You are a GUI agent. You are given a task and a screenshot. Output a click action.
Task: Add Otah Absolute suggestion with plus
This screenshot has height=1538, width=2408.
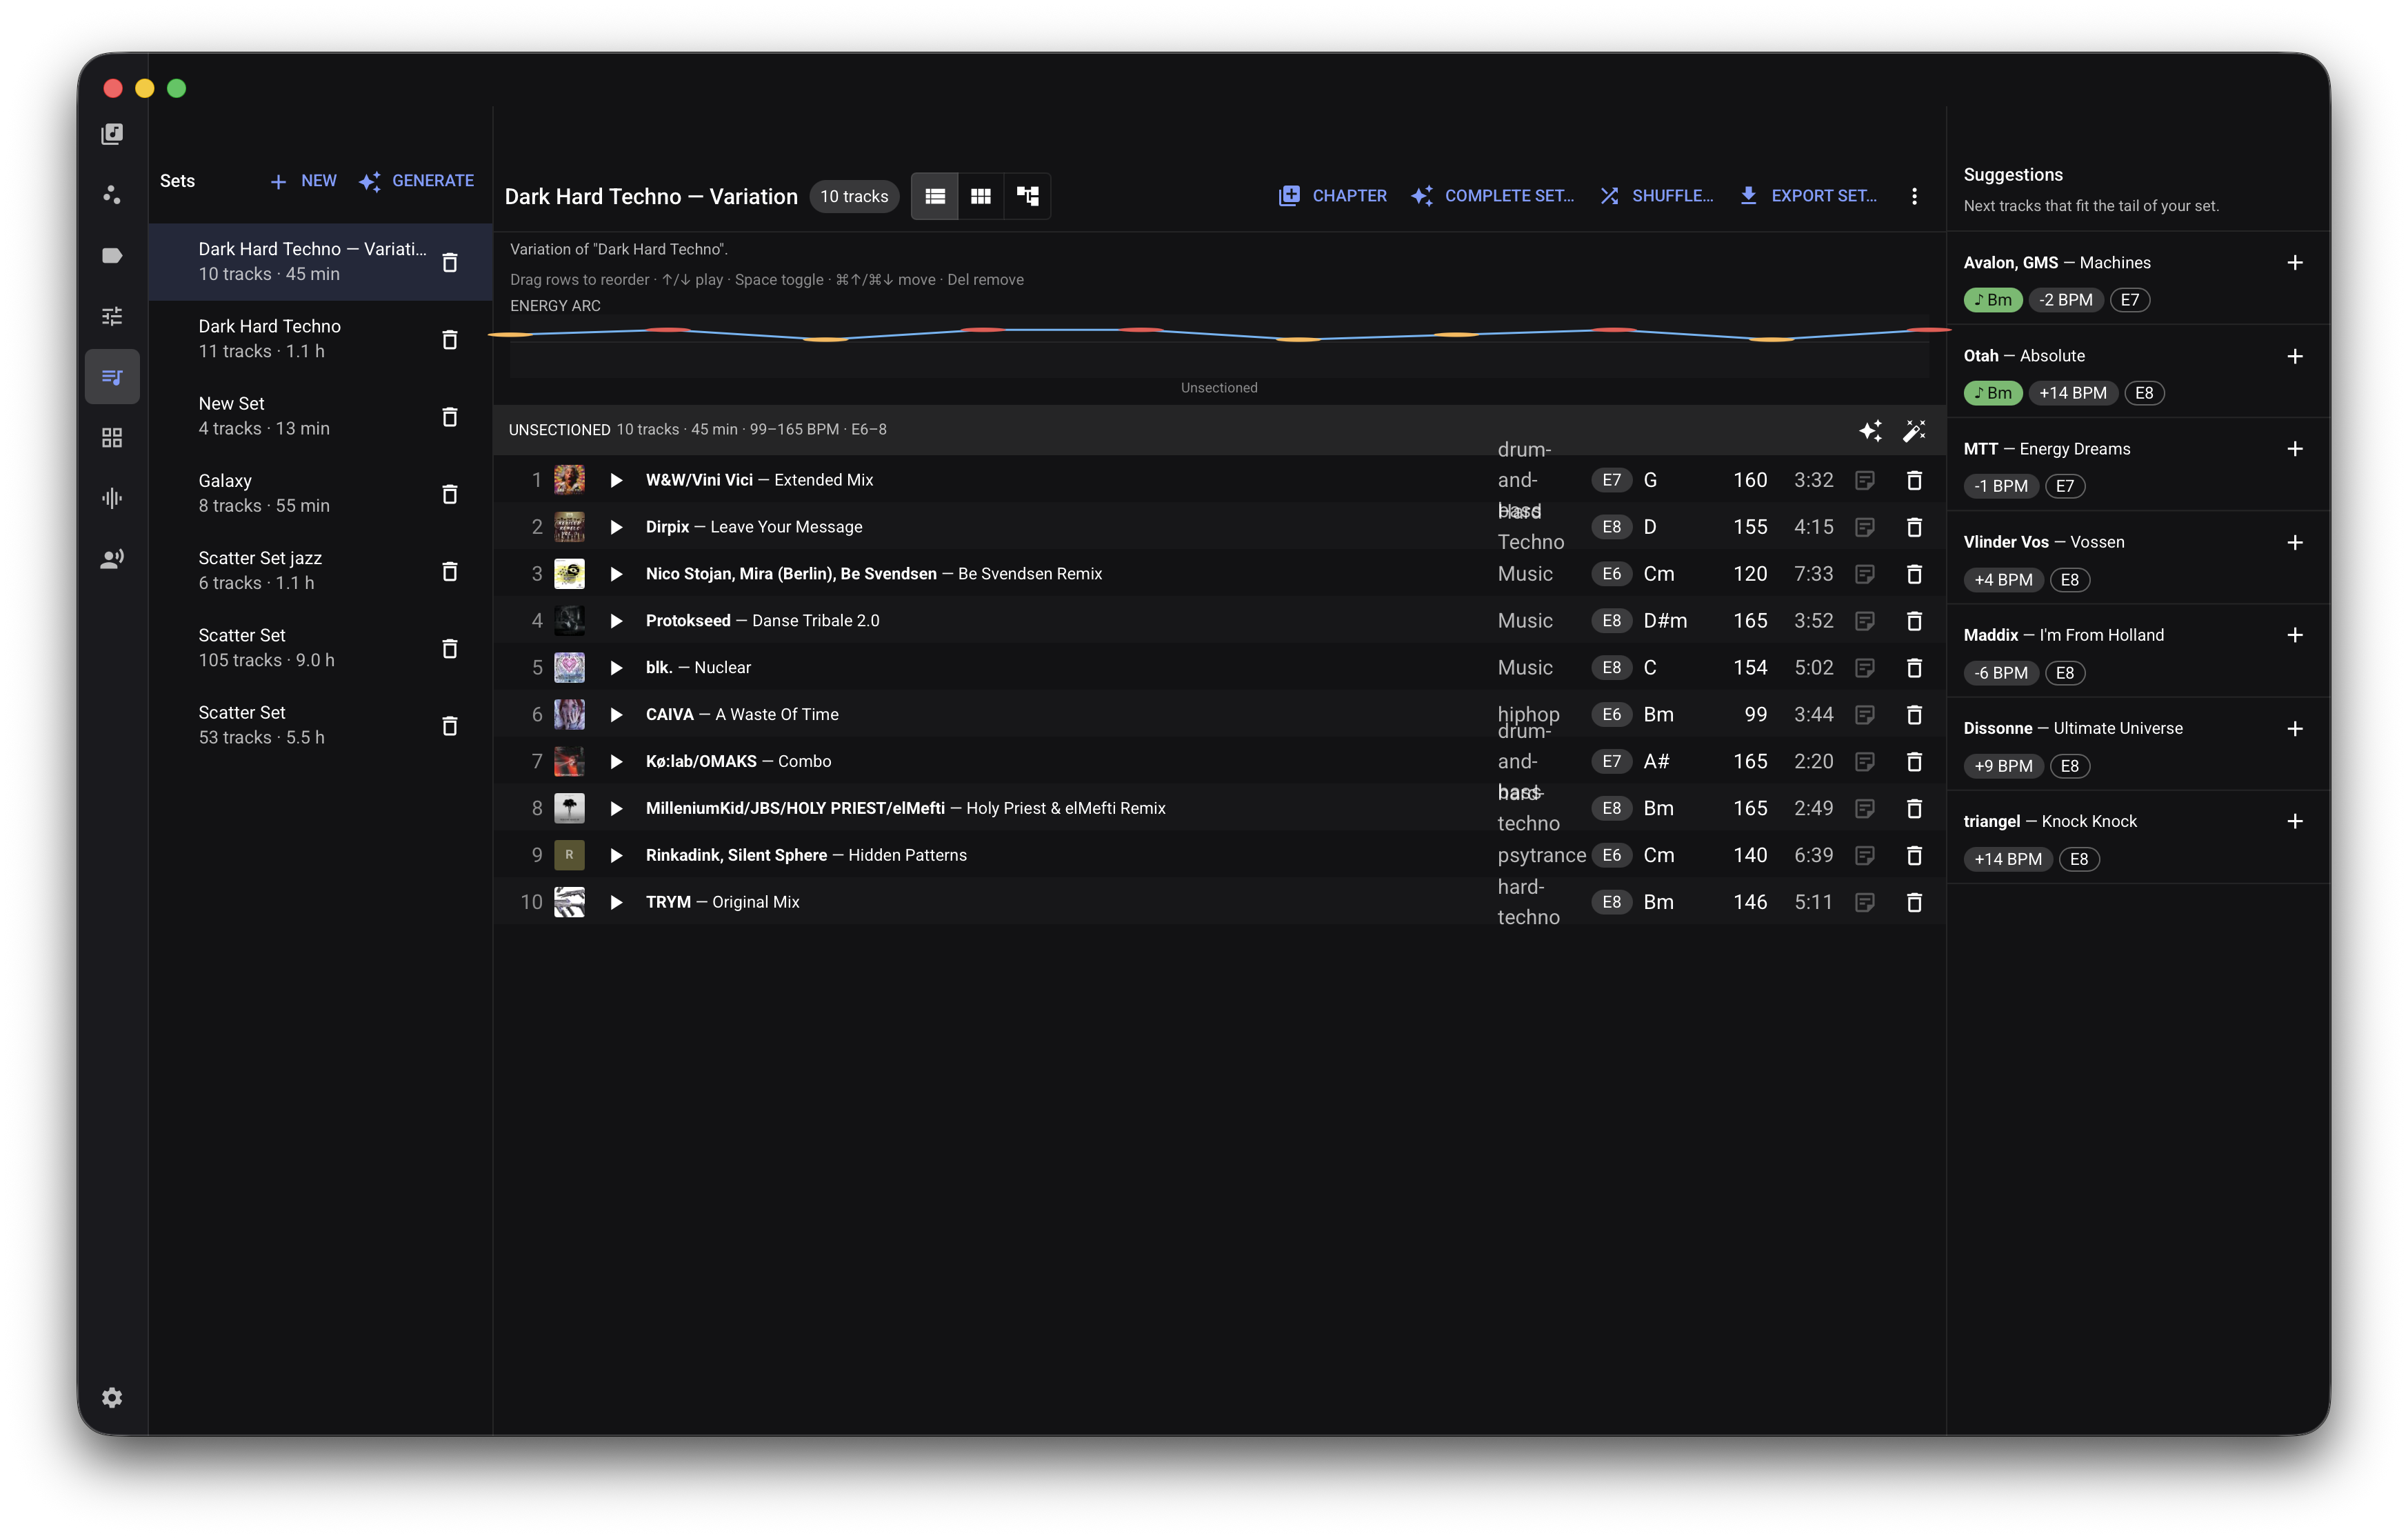[x=2295, y=356]
